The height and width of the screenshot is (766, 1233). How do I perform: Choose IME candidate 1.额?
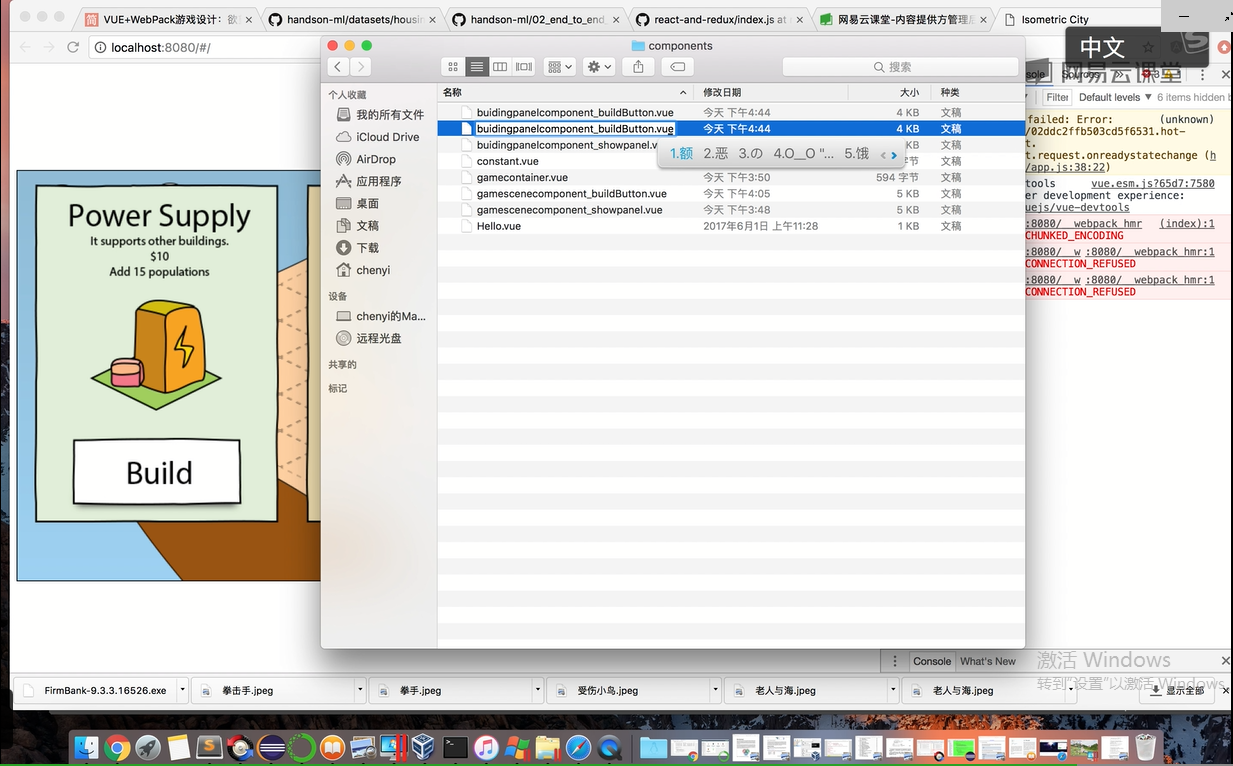point(681,154)
